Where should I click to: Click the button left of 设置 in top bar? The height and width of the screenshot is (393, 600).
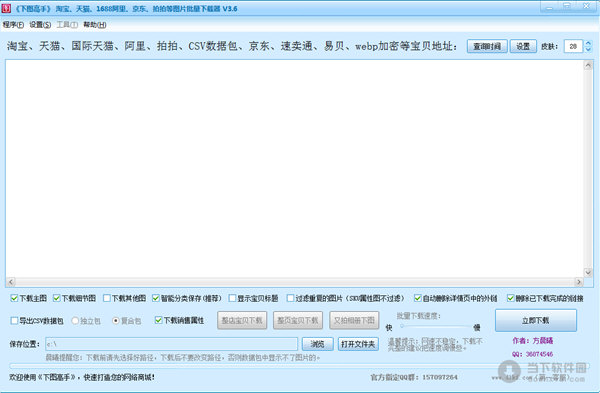click(487, 46)
